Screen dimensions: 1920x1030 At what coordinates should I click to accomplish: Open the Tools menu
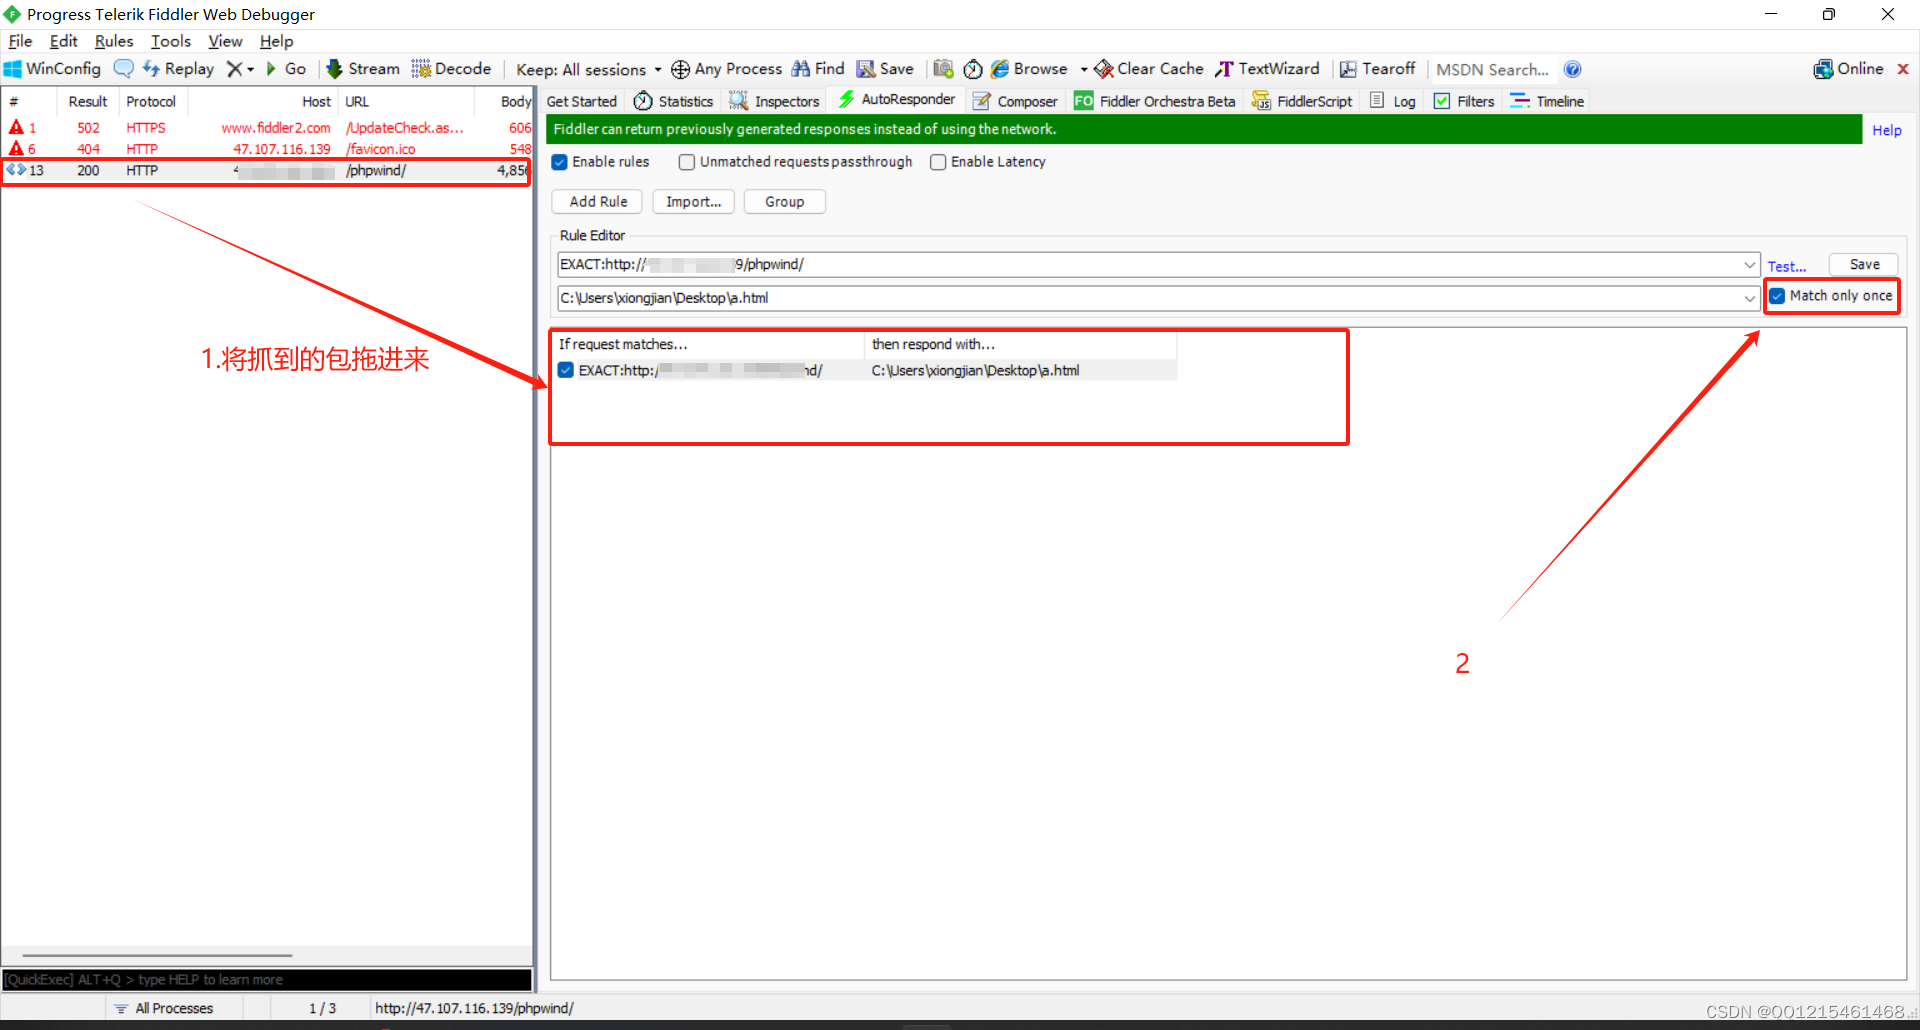(171, 41)
